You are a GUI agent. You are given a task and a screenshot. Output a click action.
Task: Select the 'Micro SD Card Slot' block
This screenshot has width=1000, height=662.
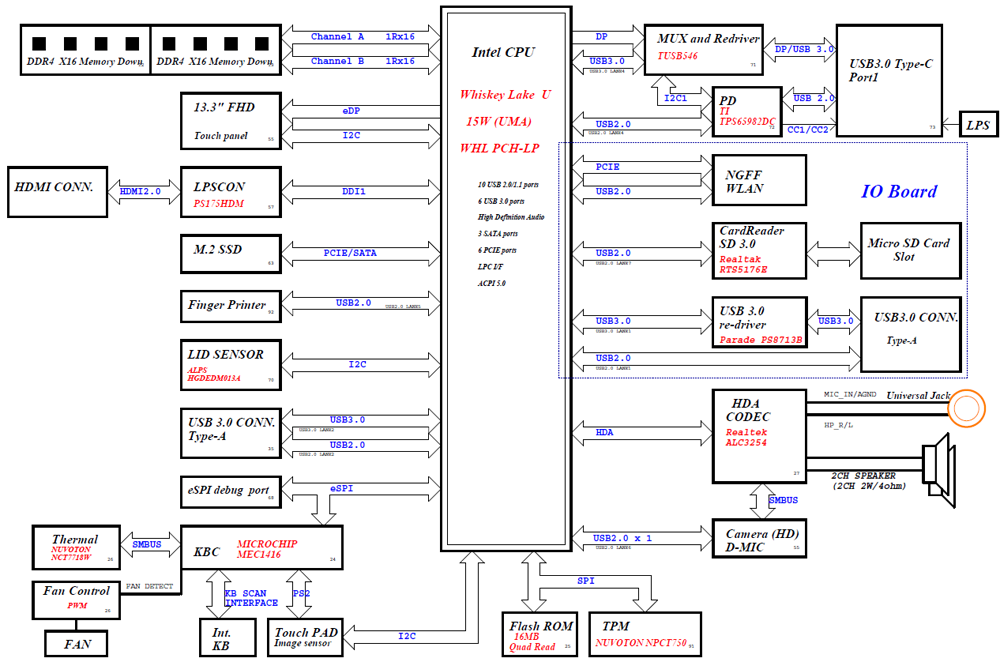pyautogui.click(x=911, y=251)
